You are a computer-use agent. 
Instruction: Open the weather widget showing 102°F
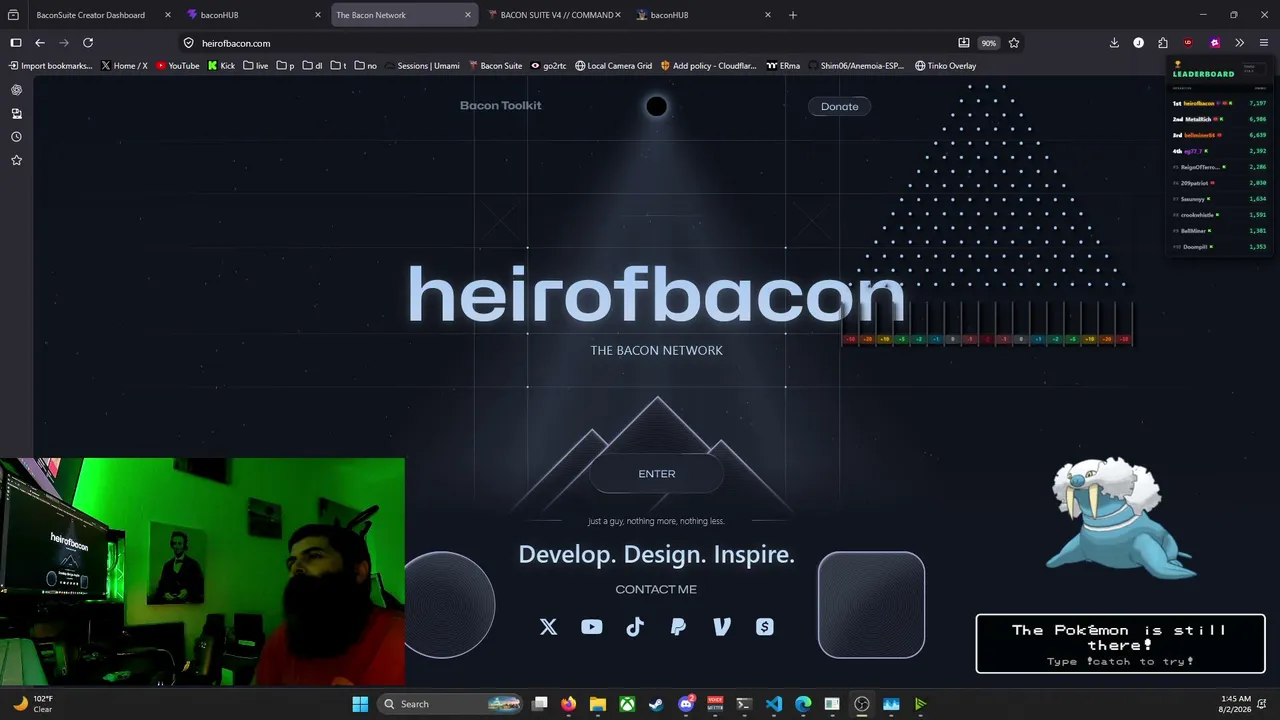pyautogui.click(x=32, y=704)
